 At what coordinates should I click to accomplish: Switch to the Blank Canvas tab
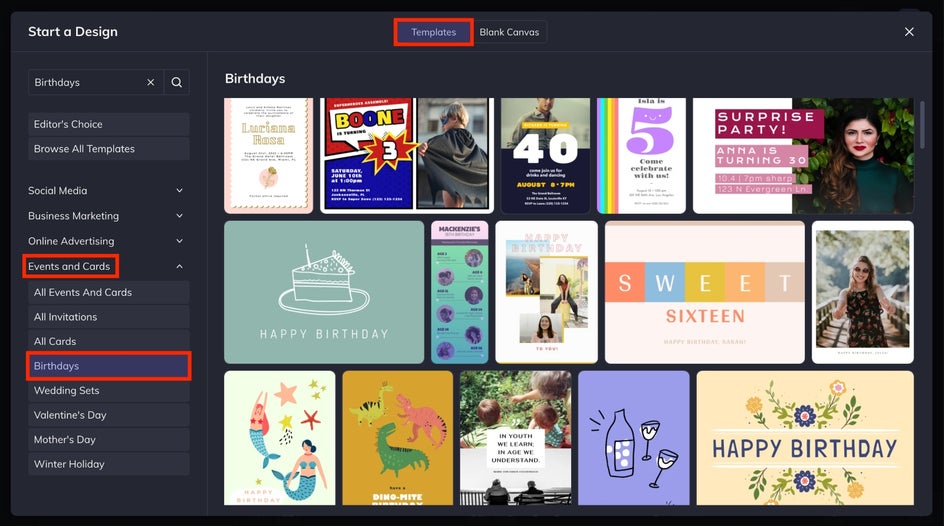[x=509, y=32]
